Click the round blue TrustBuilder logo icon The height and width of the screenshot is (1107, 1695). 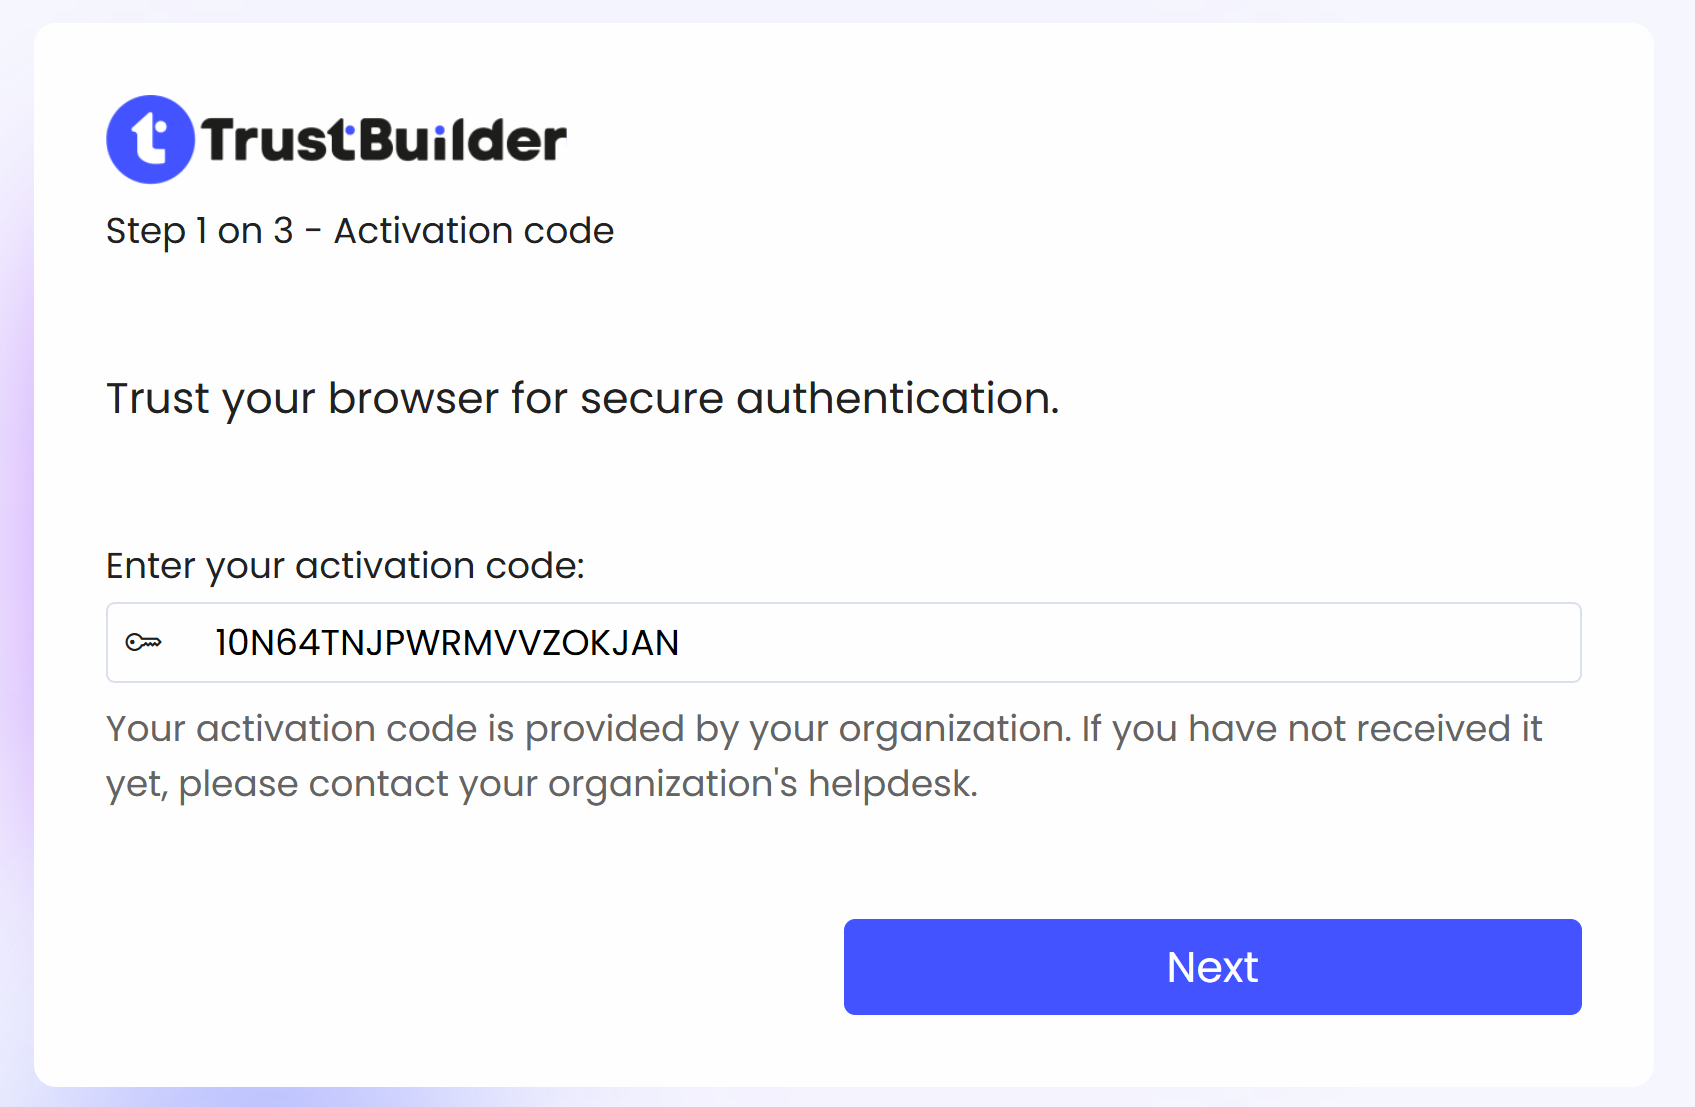[150, 139]
